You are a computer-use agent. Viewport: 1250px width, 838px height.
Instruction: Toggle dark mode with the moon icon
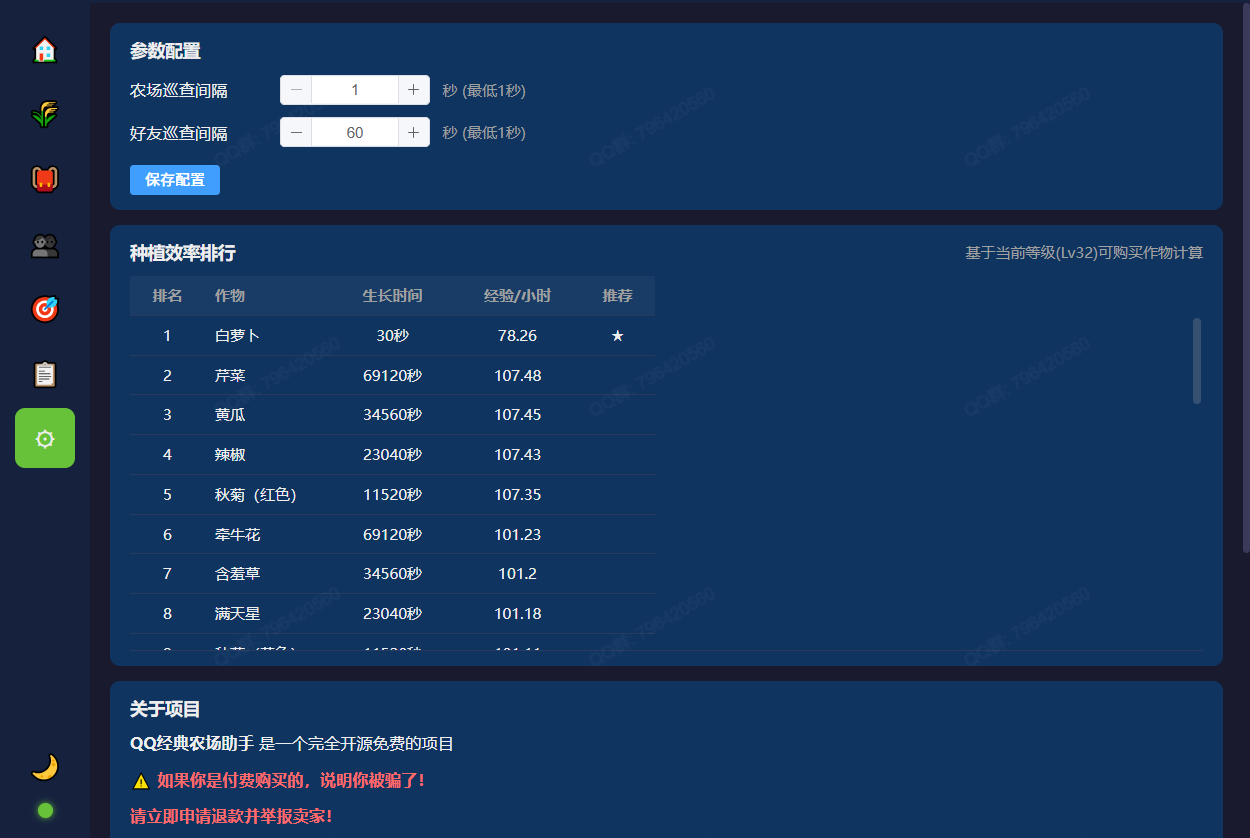[45, 767]
